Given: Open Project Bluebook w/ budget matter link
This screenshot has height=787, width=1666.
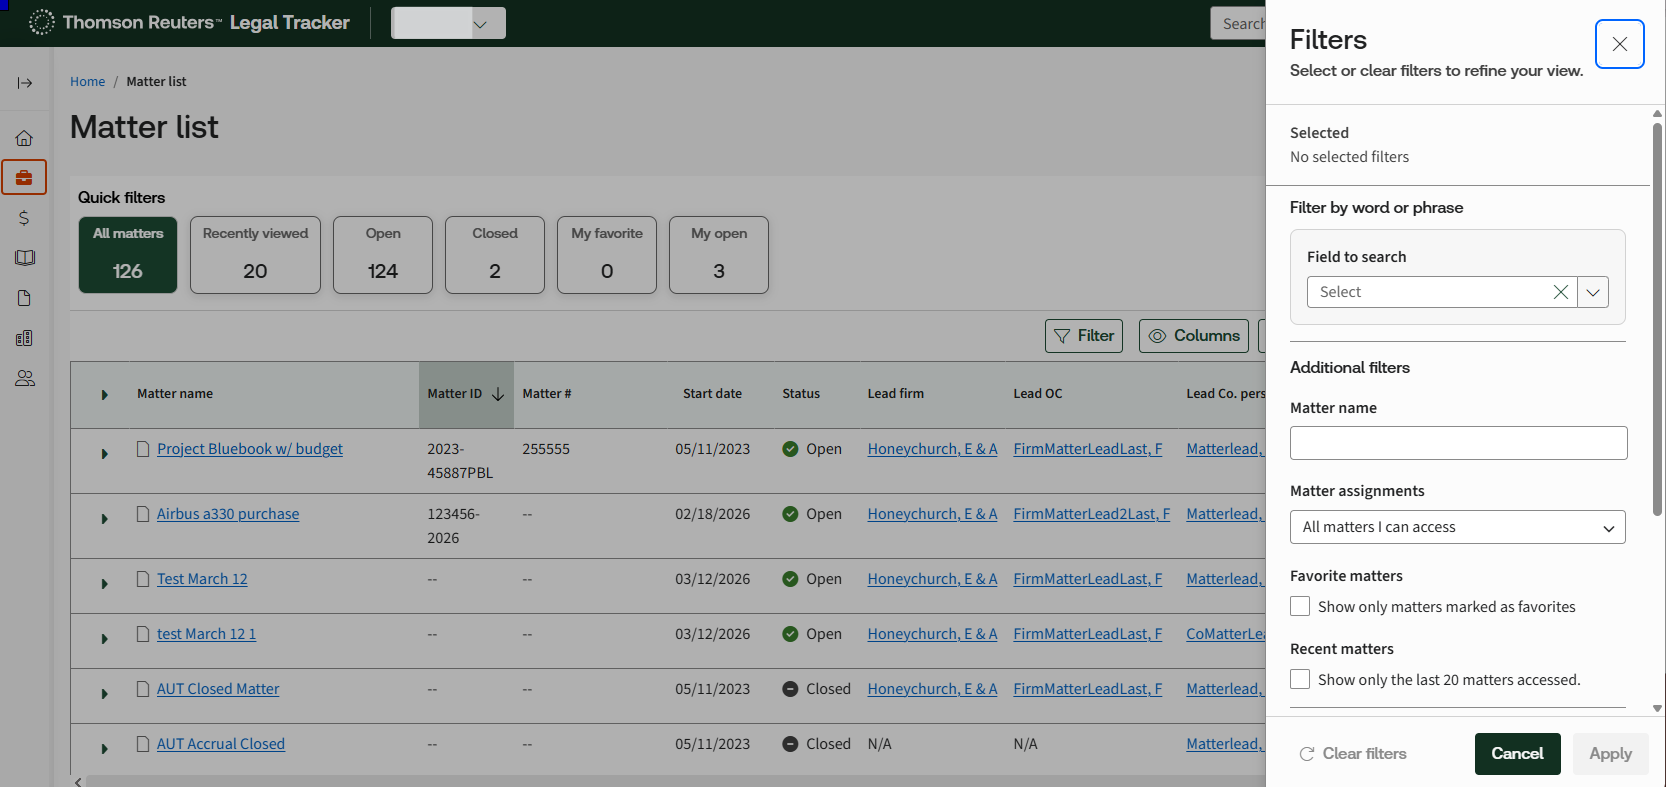Looking at the screenshot, I should tap(250, 449).
